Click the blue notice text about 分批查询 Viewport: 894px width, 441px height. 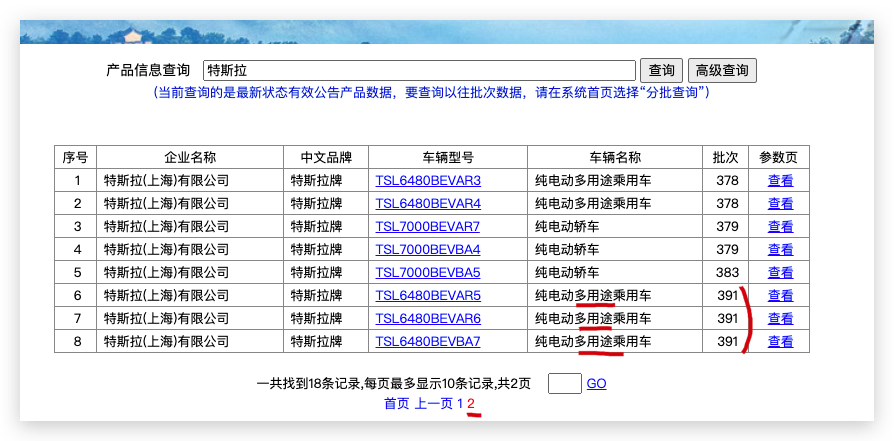tap(431, 92)
